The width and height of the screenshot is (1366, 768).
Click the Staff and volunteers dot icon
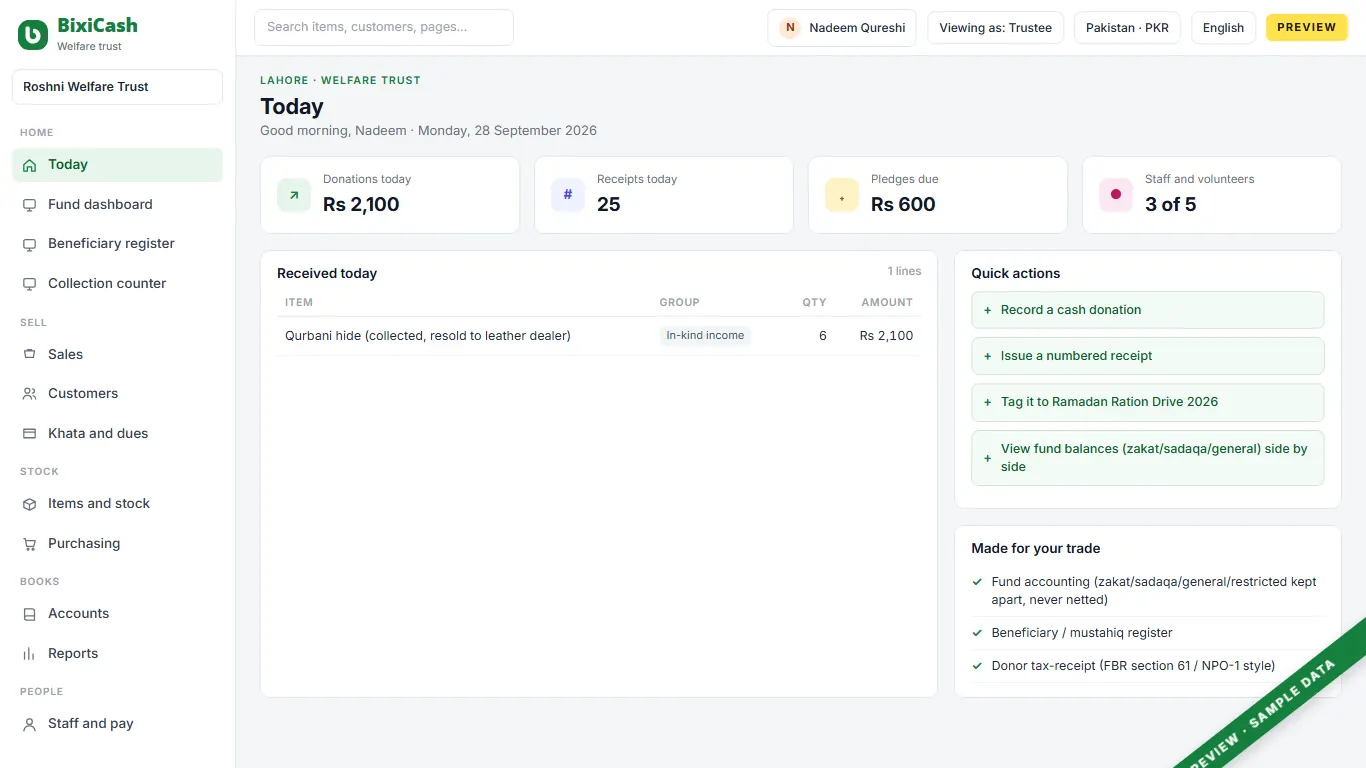(1116, 195)
